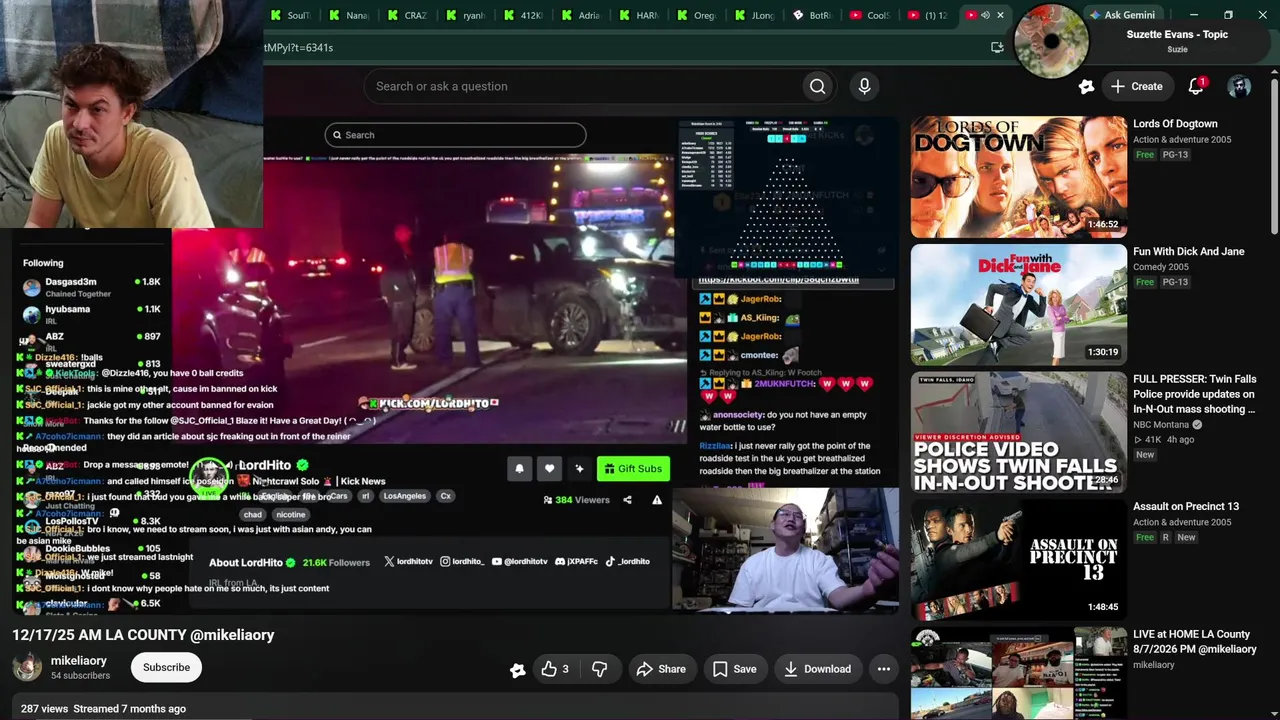Click the mikeliaory channel name under LIVE at HOME
This screenshot has height=720, width=1280.
tap(1154, 665)
